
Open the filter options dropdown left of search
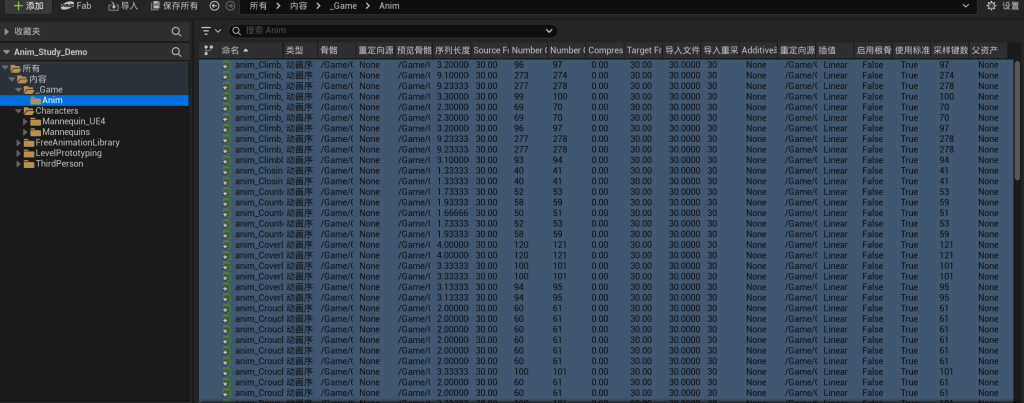(211, 31)
